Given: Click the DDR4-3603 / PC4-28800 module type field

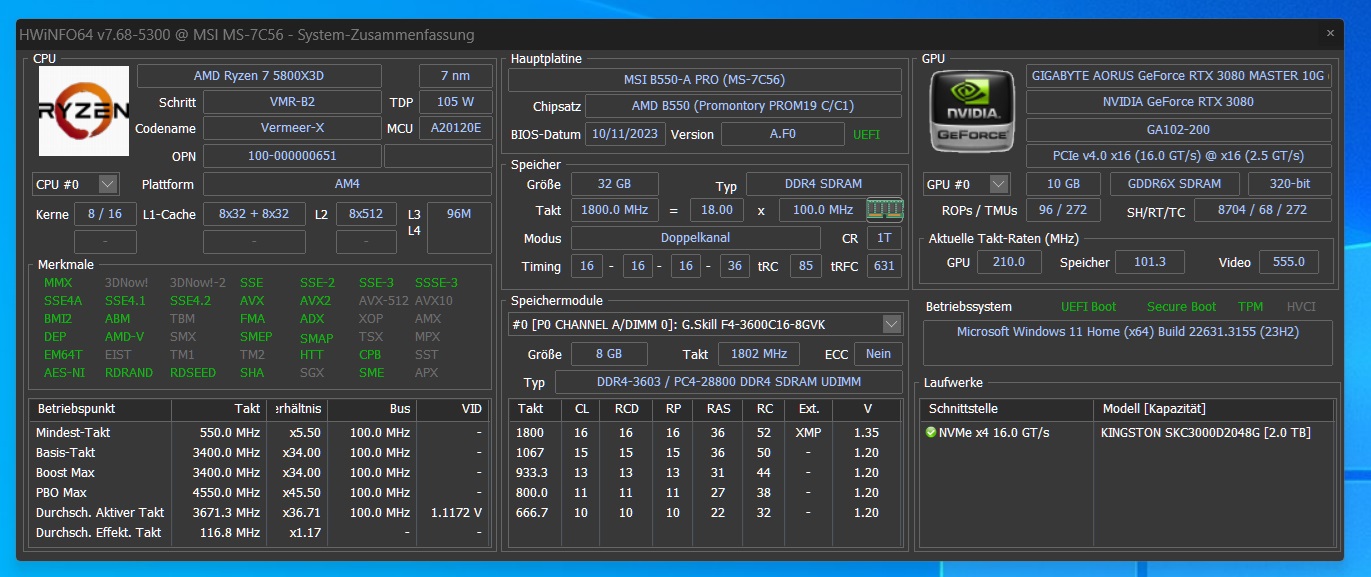Looking at the screenshot, I should pos(728,382).
